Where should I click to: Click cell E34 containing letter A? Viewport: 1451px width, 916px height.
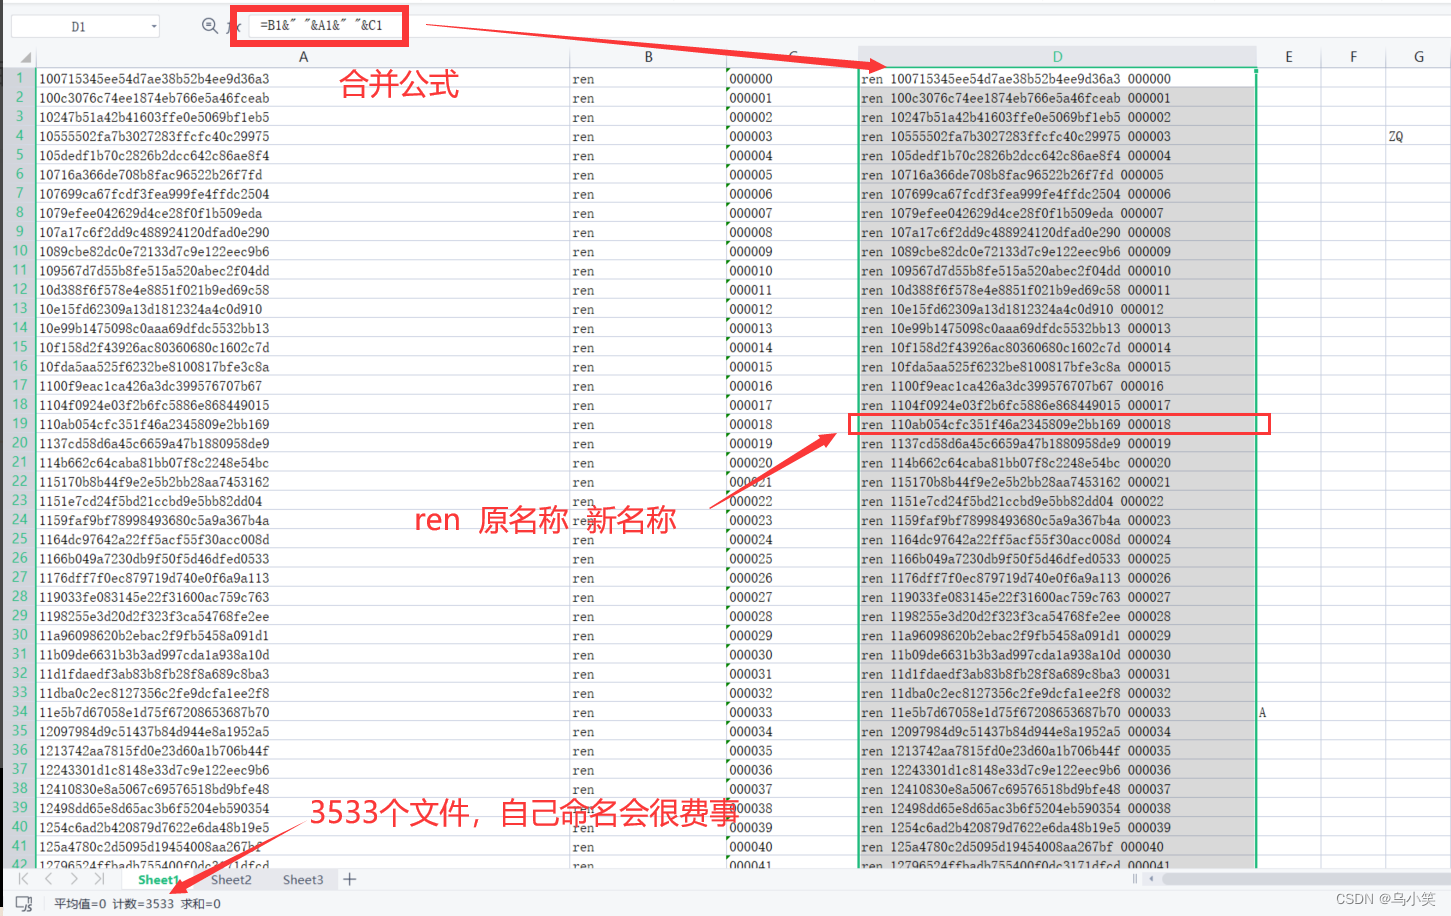[x=1288, y=712]
